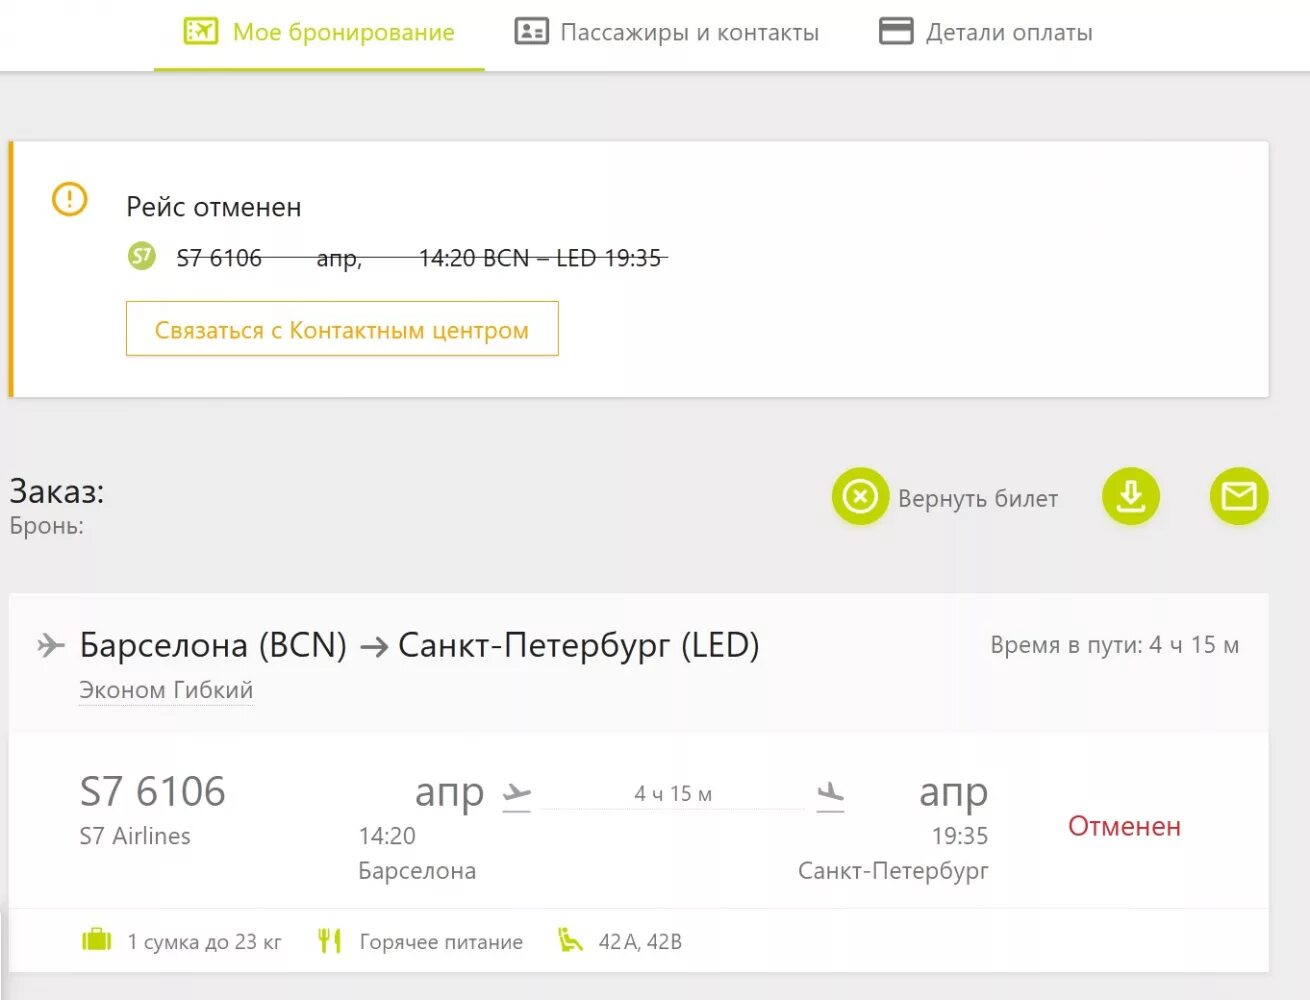Click the 4 ч 15 м duration between plane icons
This screenshot has width=1310, height=1000.
673,794
